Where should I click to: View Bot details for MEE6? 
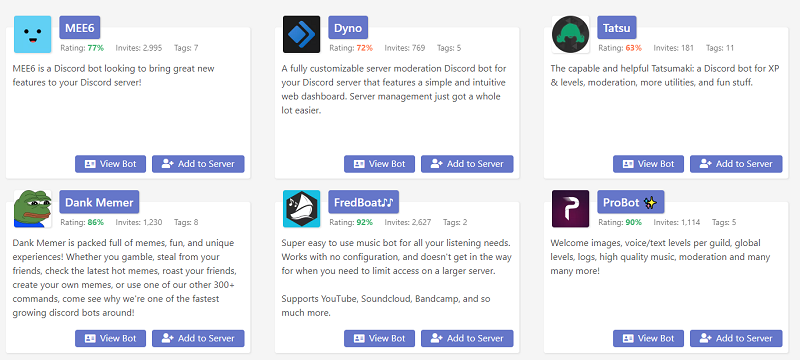click(x=110, y=164)
